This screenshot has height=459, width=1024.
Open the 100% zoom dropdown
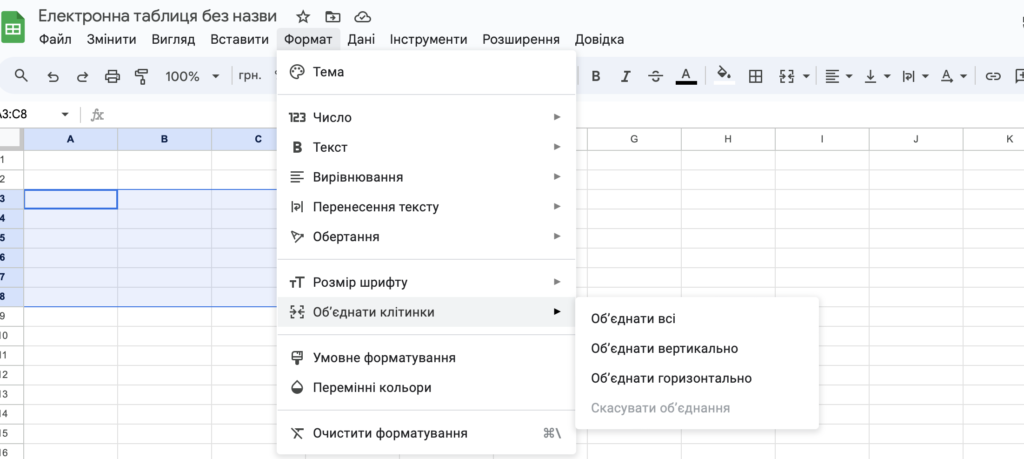(192, 76)
